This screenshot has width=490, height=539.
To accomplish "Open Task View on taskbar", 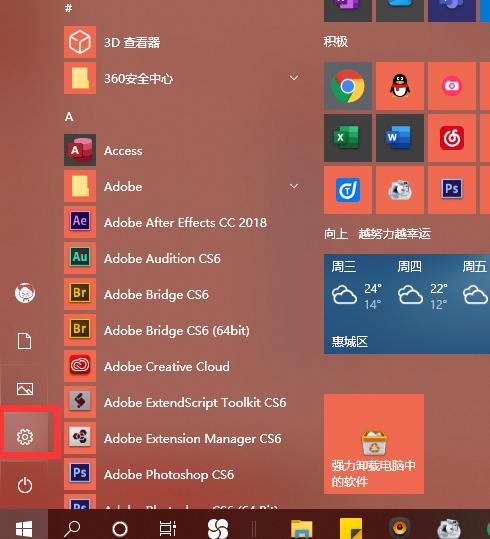I will click(168, 528).
